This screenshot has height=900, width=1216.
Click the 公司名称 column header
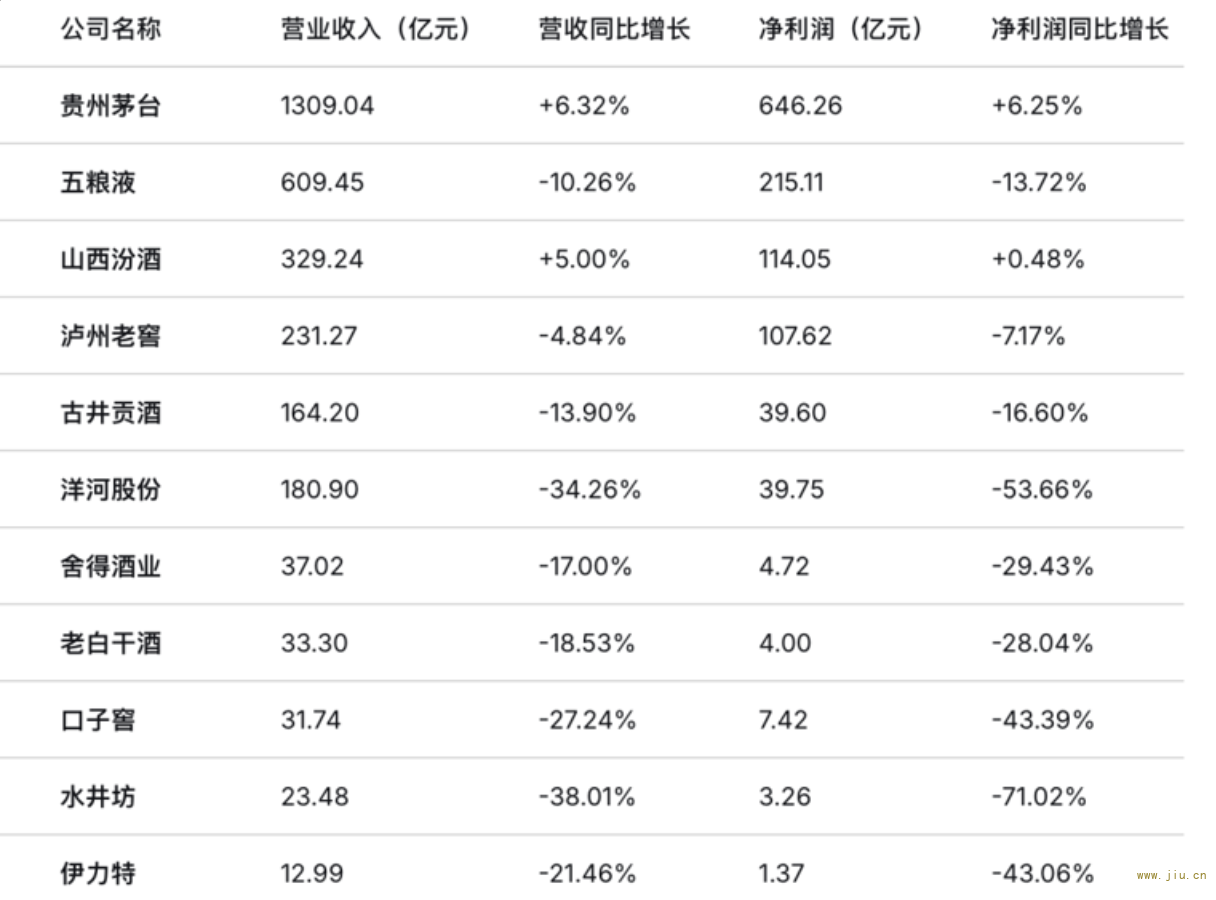coord(110,30)
